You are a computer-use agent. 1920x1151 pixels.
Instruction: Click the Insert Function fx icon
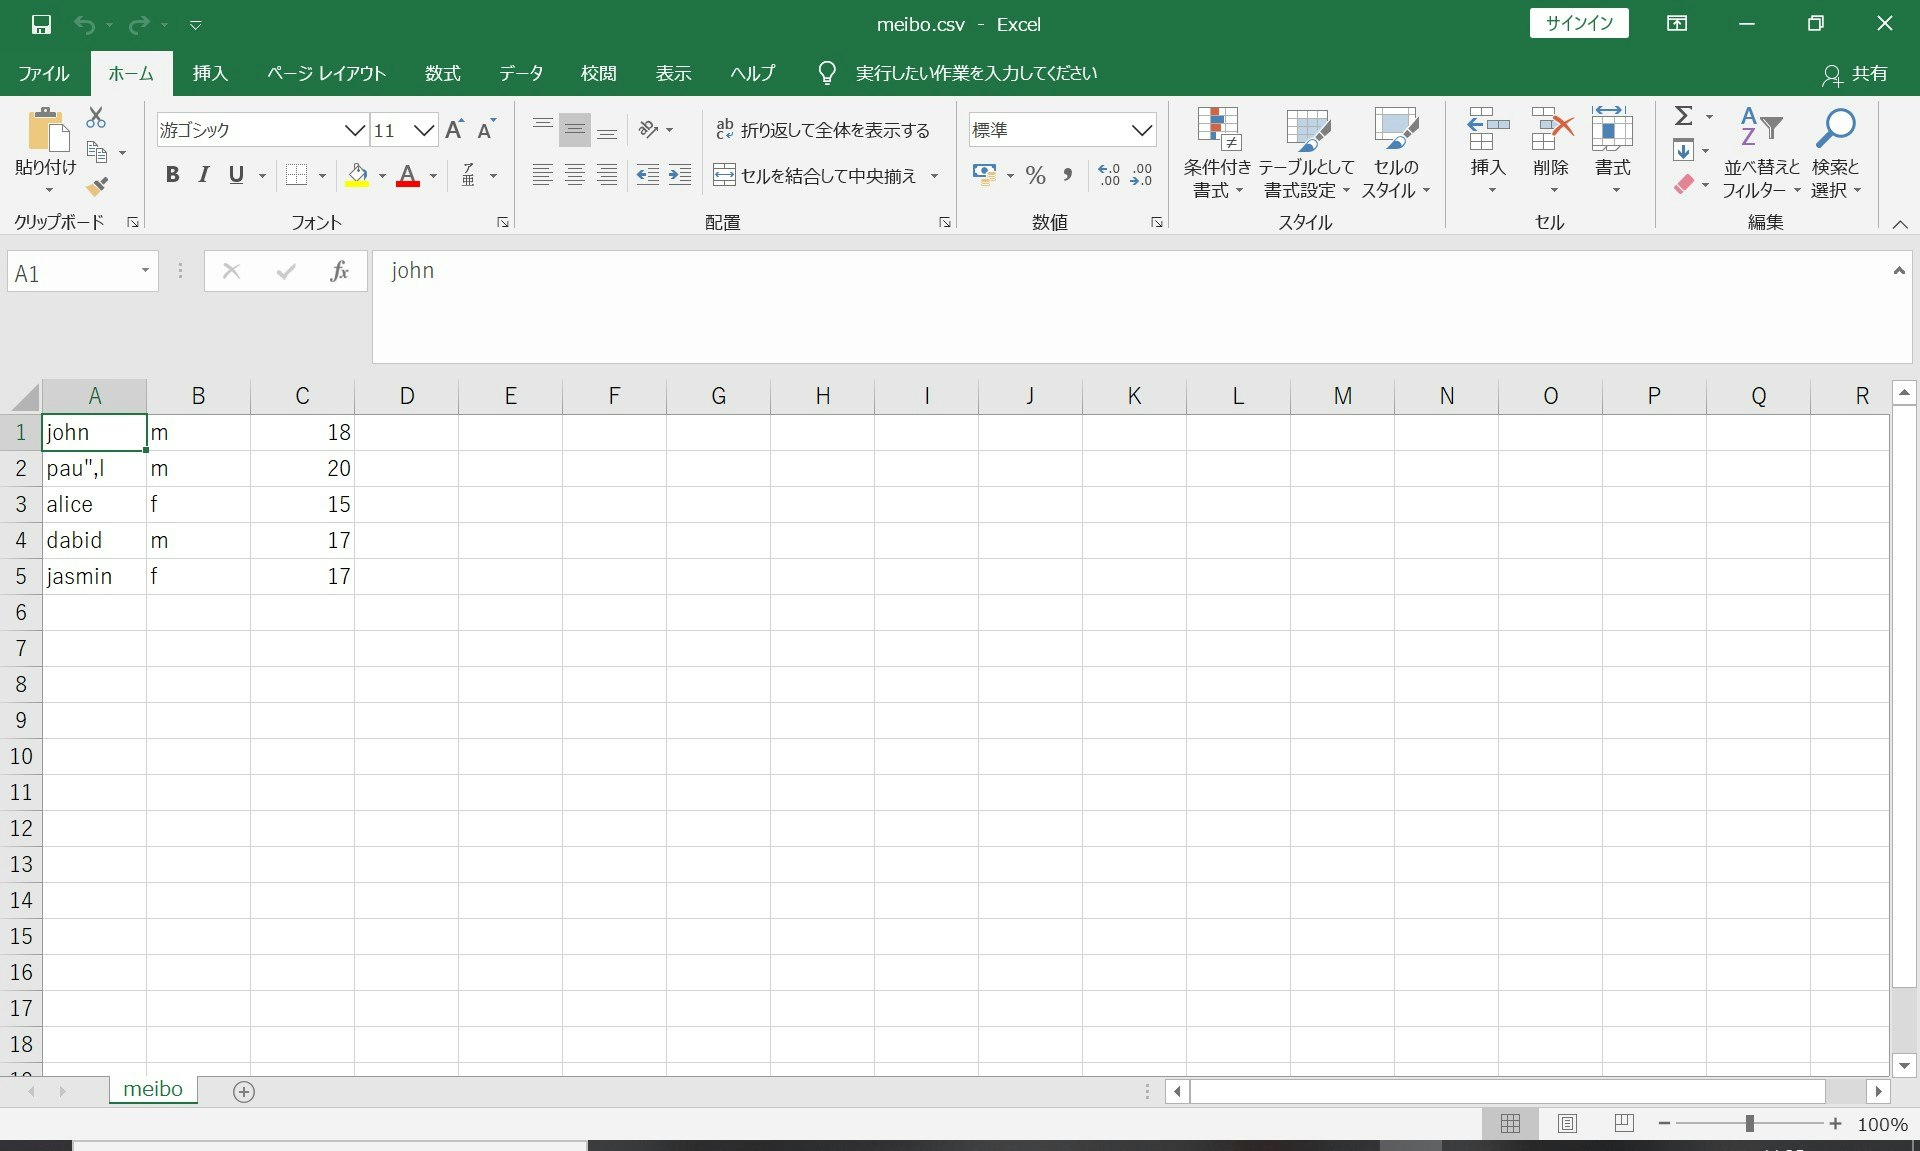(339, 271)
